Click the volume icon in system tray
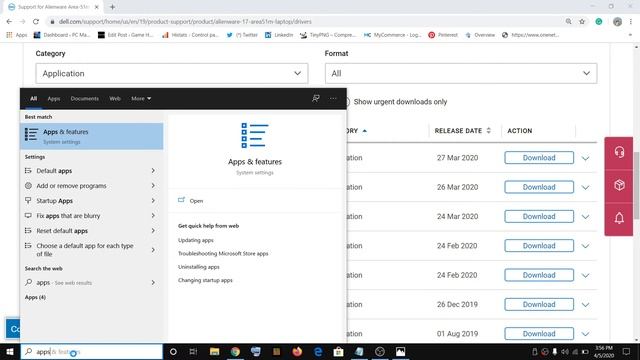Screen dimensions: 640x360 (565, 351)
